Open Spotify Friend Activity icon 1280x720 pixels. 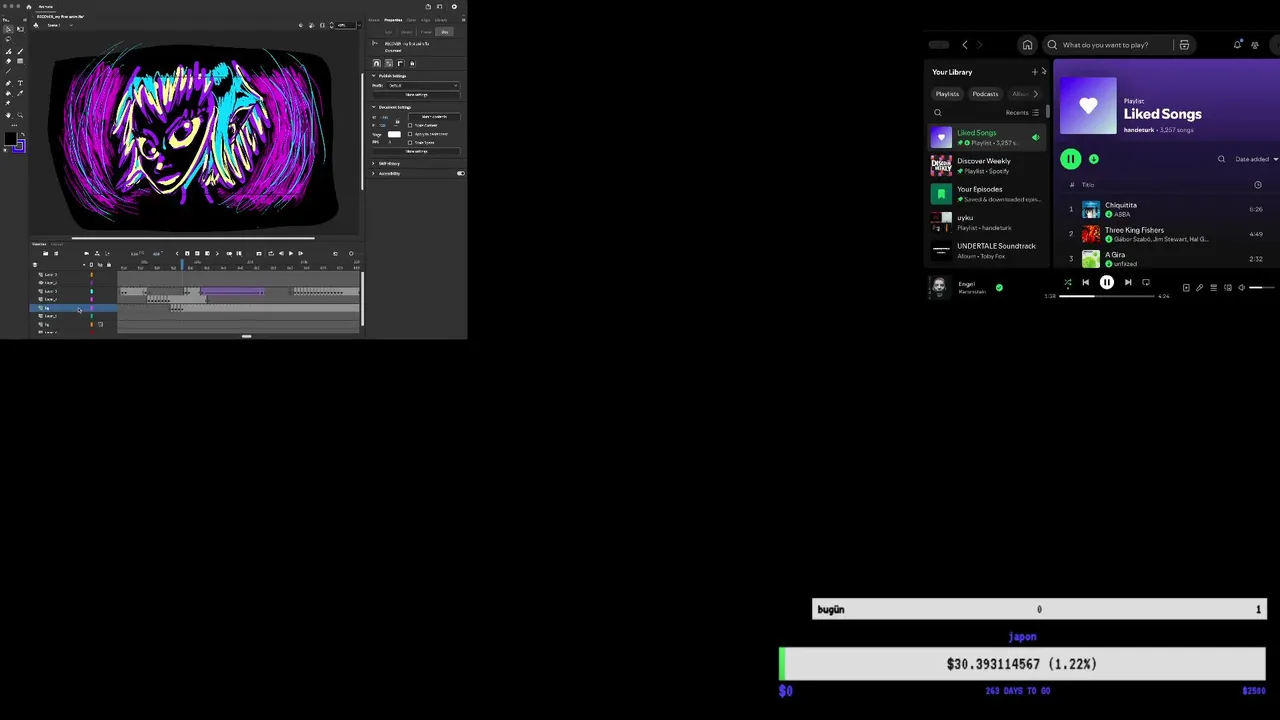(1255, 45)
